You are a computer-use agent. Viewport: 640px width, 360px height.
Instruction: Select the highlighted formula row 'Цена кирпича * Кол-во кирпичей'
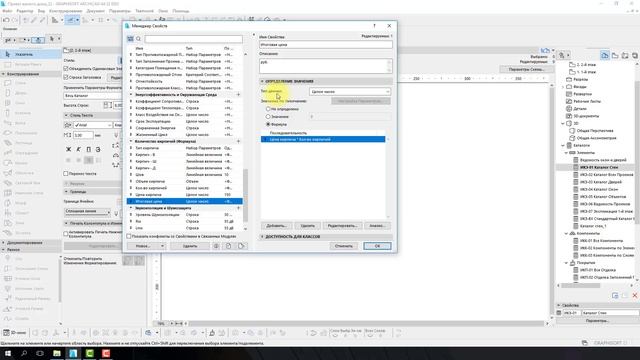323,139
